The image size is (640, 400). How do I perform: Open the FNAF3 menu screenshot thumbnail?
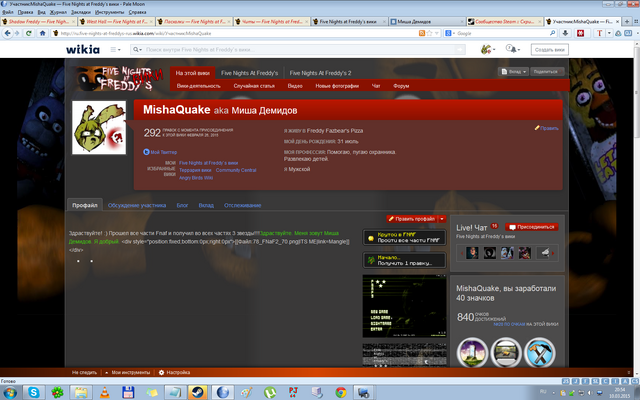pos(404,306)
